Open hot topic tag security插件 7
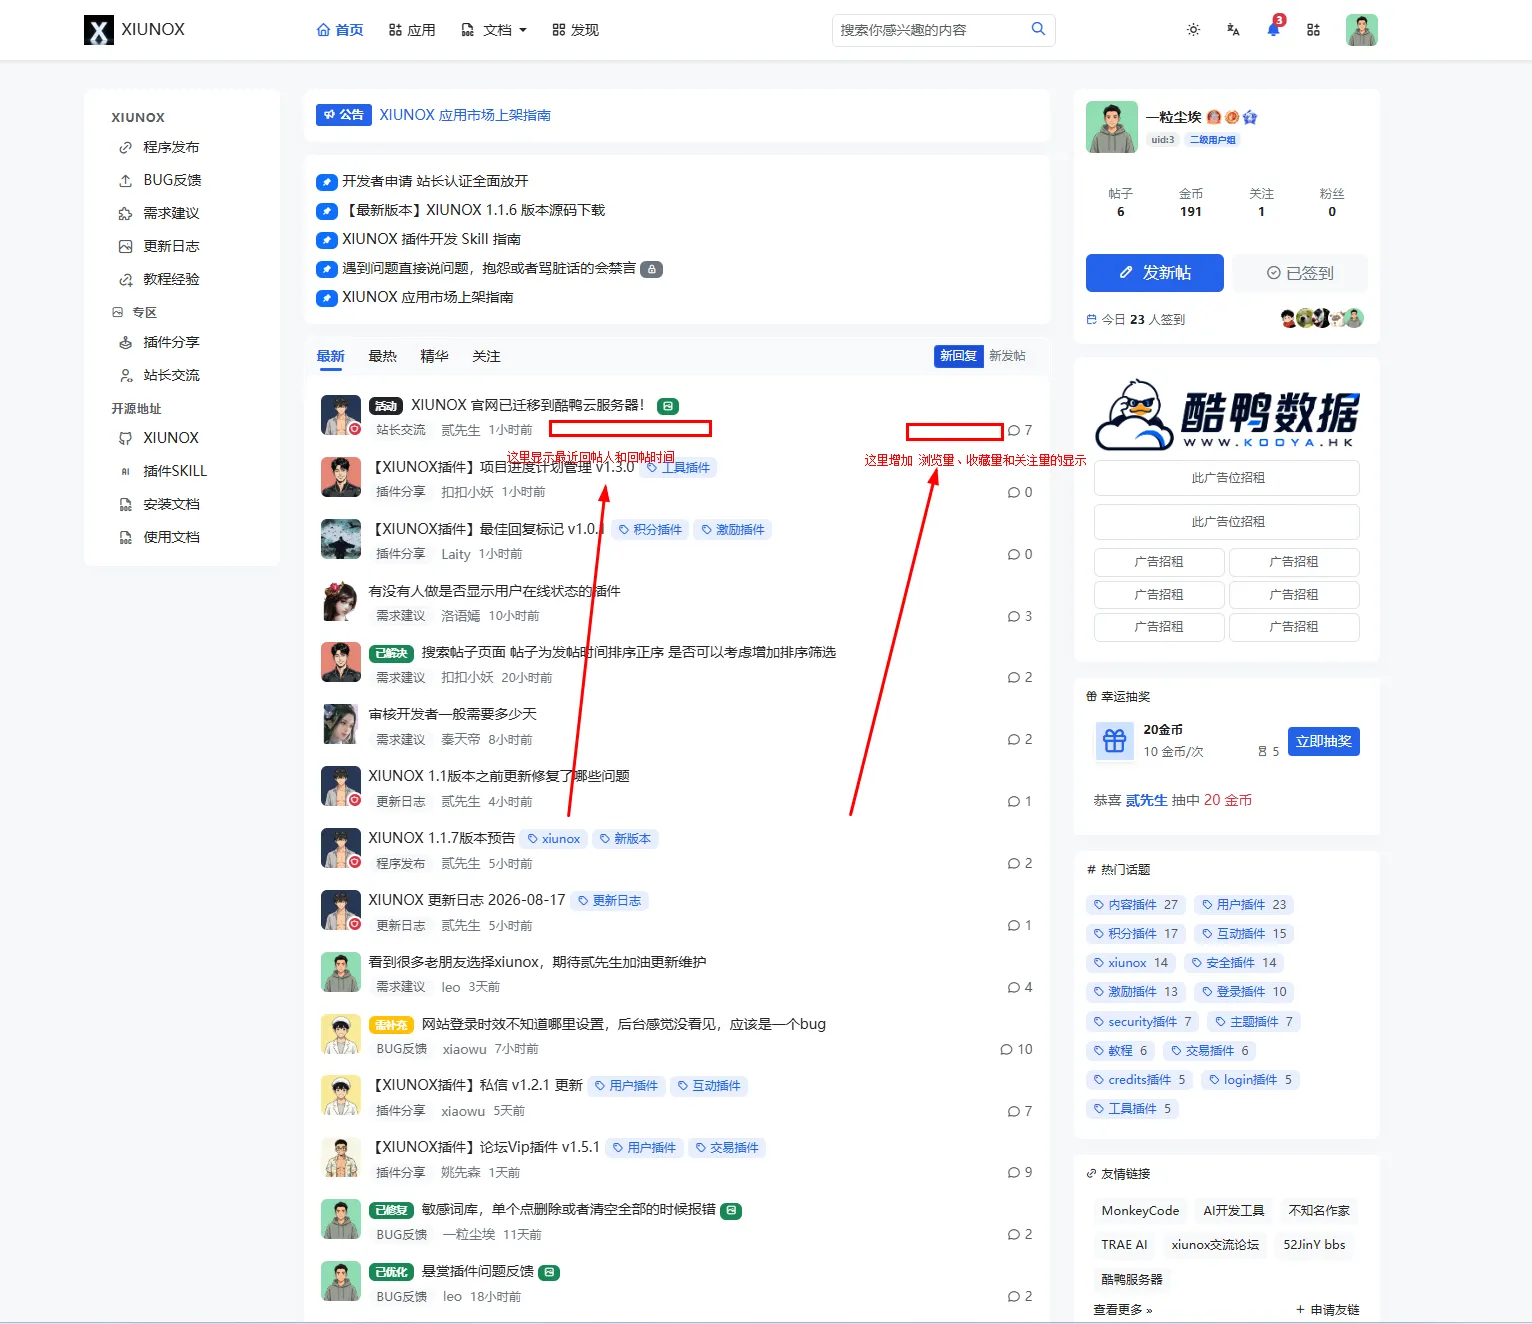Screen dimensions: 1532x1324 (x=1143, y=1022)
